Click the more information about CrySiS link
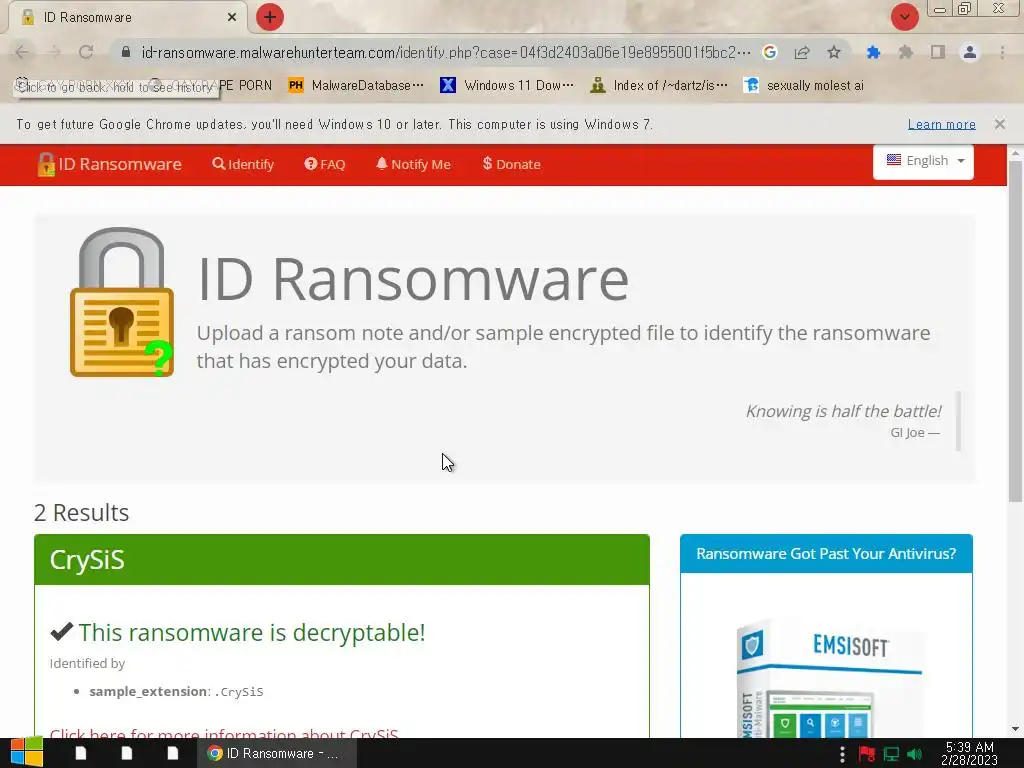Image resolution: width=1024 pixels, height=768 pixels. (224, 733)
